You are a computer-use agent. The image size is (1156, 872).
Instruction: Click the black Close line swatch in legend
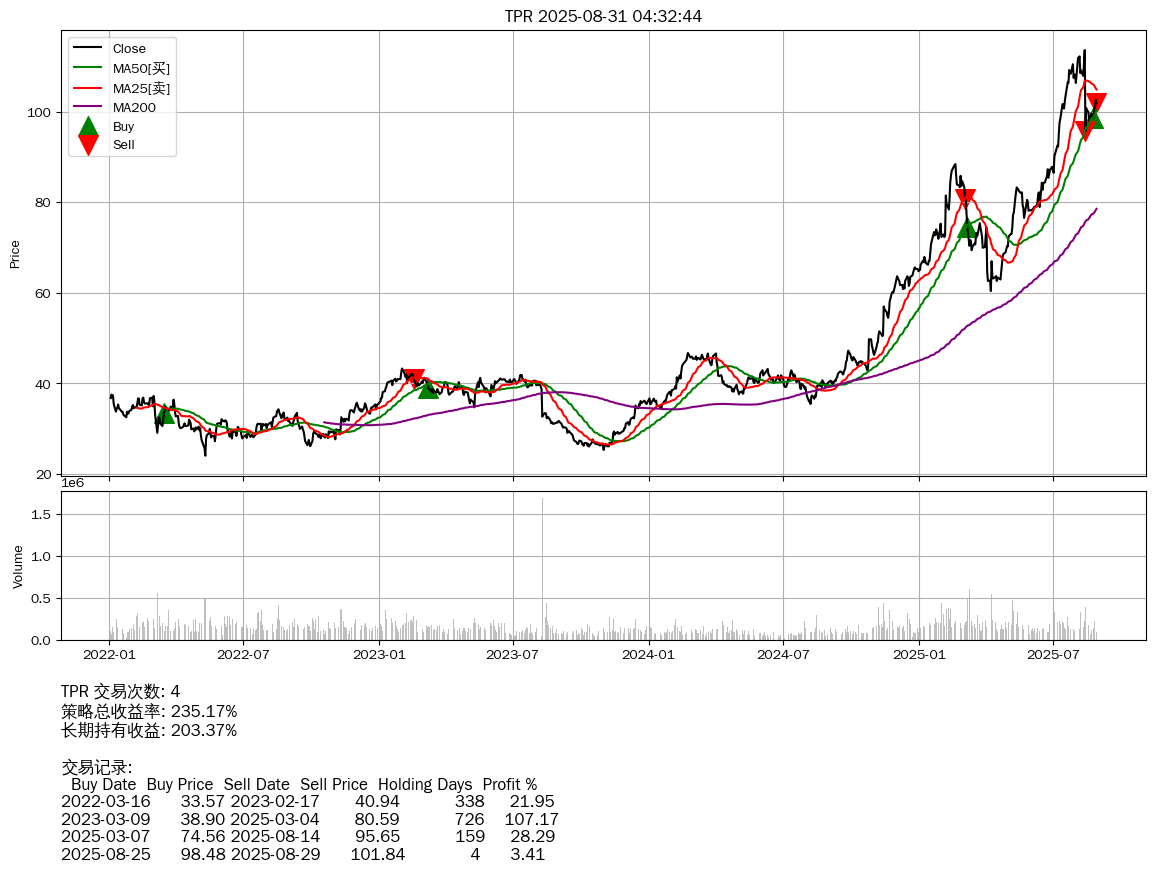point(88,49)
